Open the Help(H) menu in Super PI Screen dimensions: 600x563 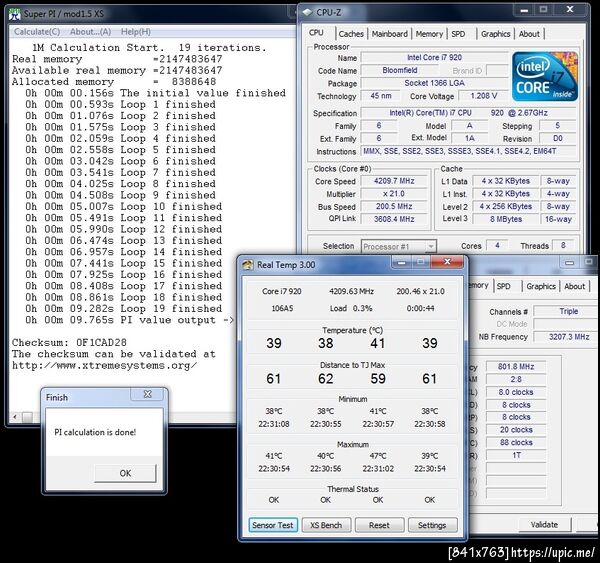click(x=136, y=32)
